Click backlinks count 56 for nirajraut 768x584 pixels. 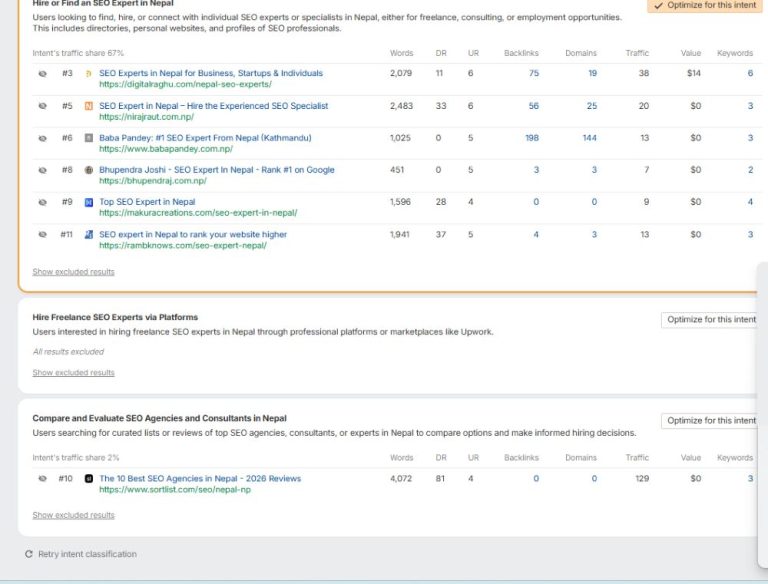click(534, 106)
